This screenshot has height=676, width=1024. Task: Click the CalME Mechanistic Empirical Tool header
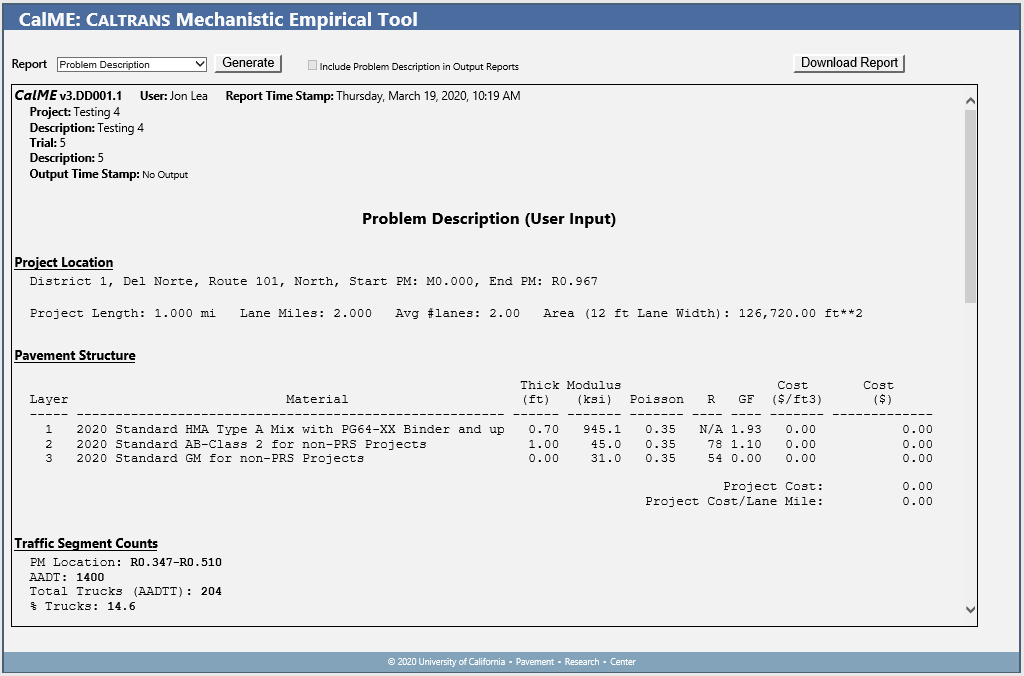(x=218, y=20)
